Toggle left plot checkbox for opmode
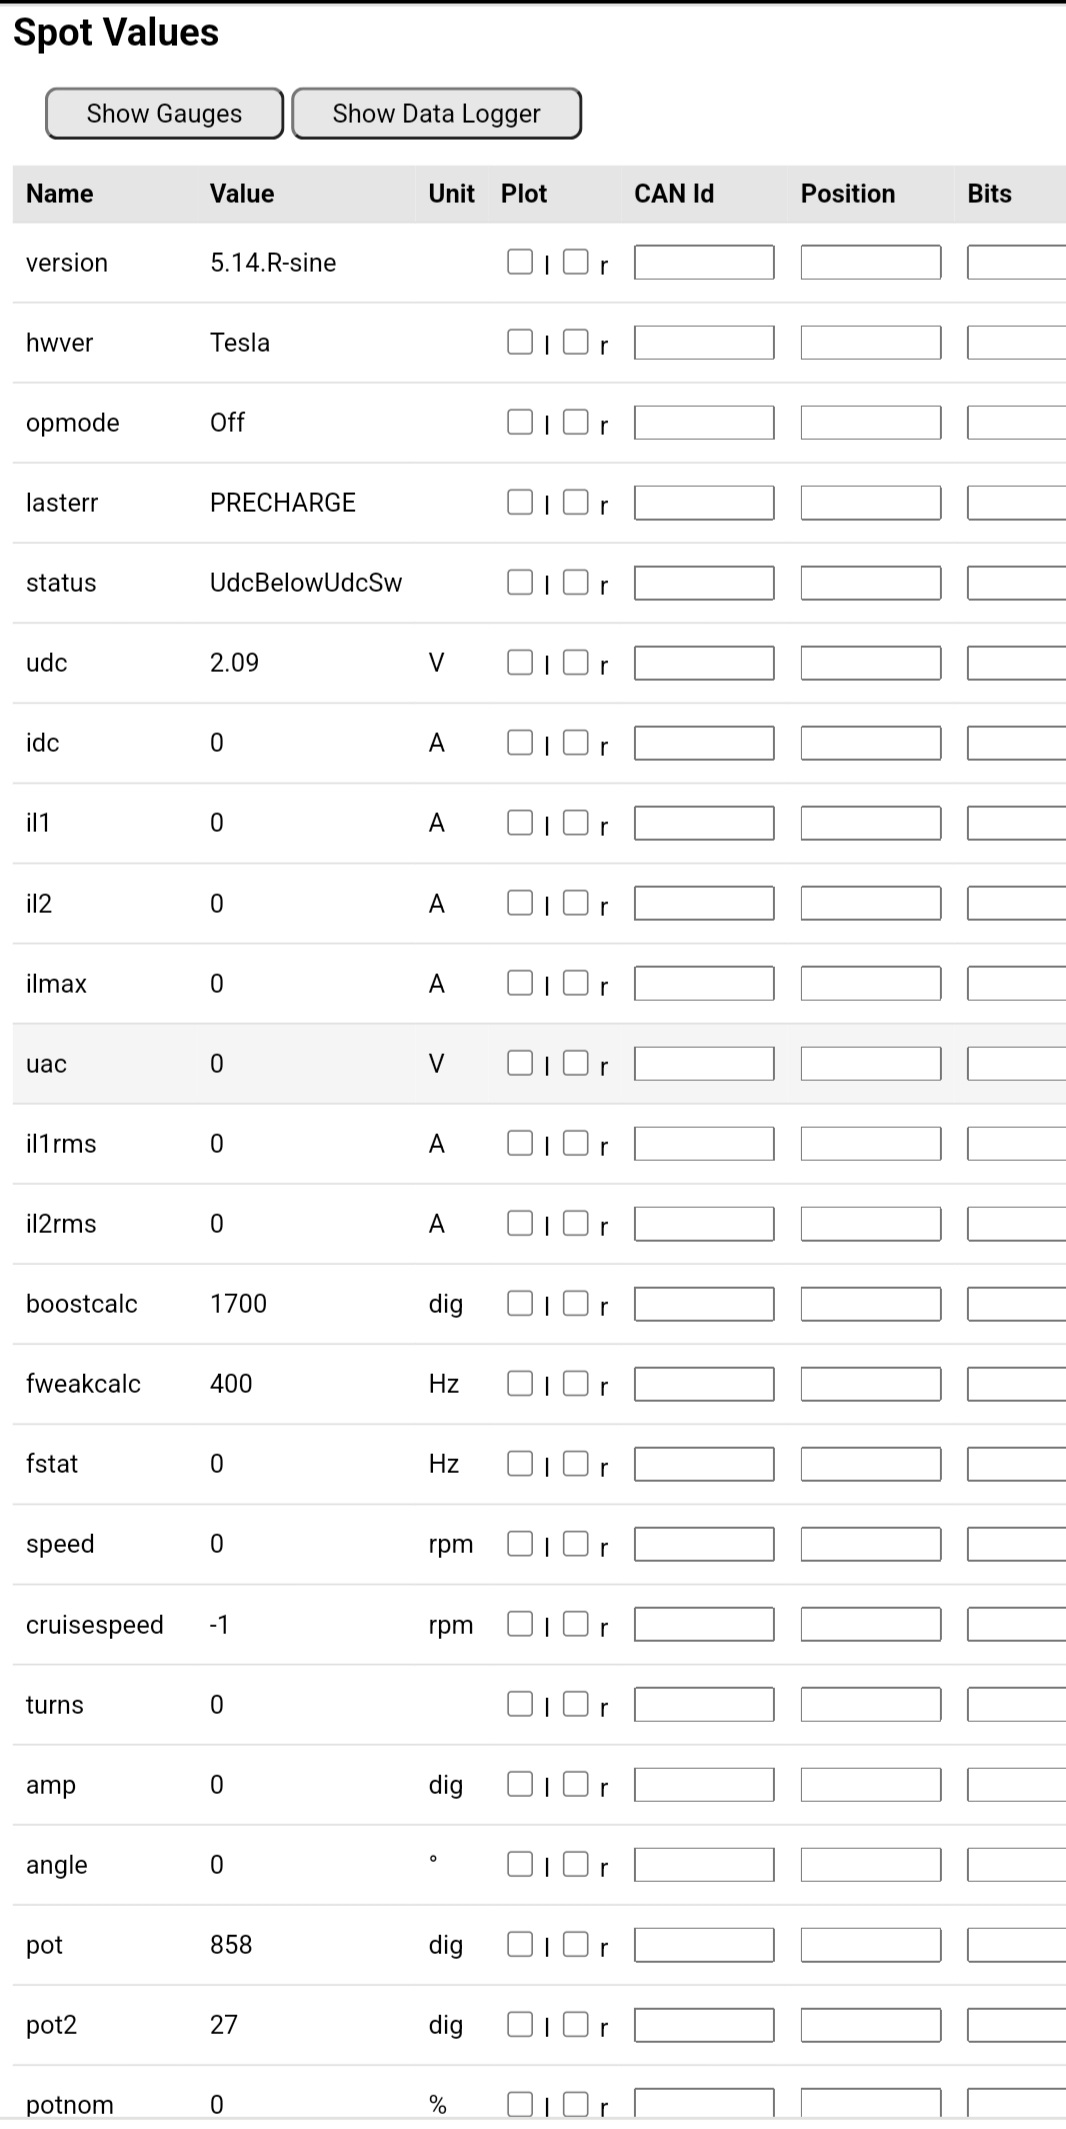The width and height of the screenshot is (1066, 2129). tap(520, 422)
